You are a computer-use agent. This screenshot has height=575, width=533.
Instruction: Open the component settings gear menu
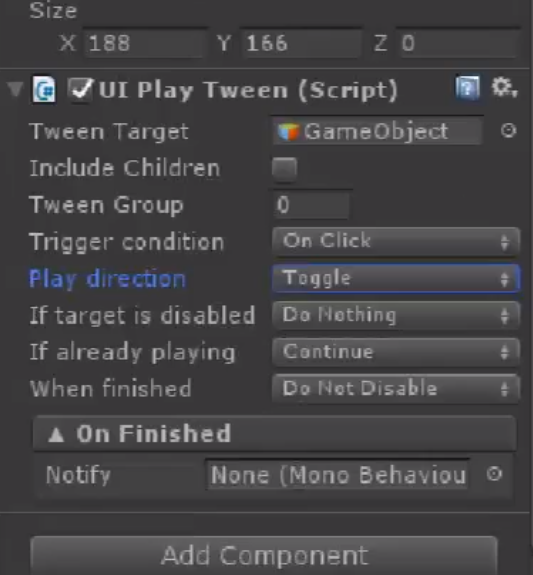505,88
